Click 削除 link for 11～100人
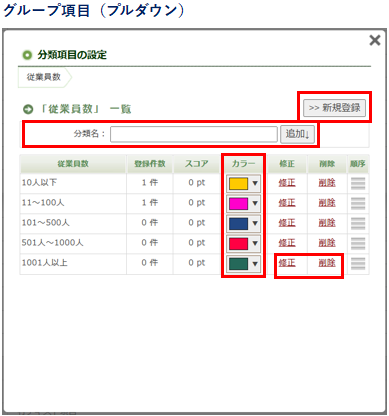389x416 pixels. [x=327, y=203]
